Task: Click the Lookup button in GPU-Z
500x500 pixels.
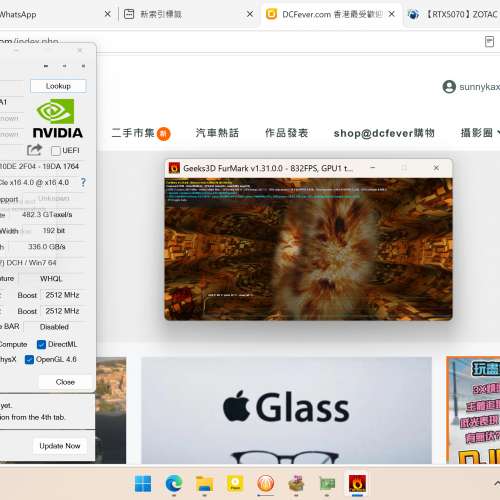Action: pyautogui.click(x=58, y=86)
